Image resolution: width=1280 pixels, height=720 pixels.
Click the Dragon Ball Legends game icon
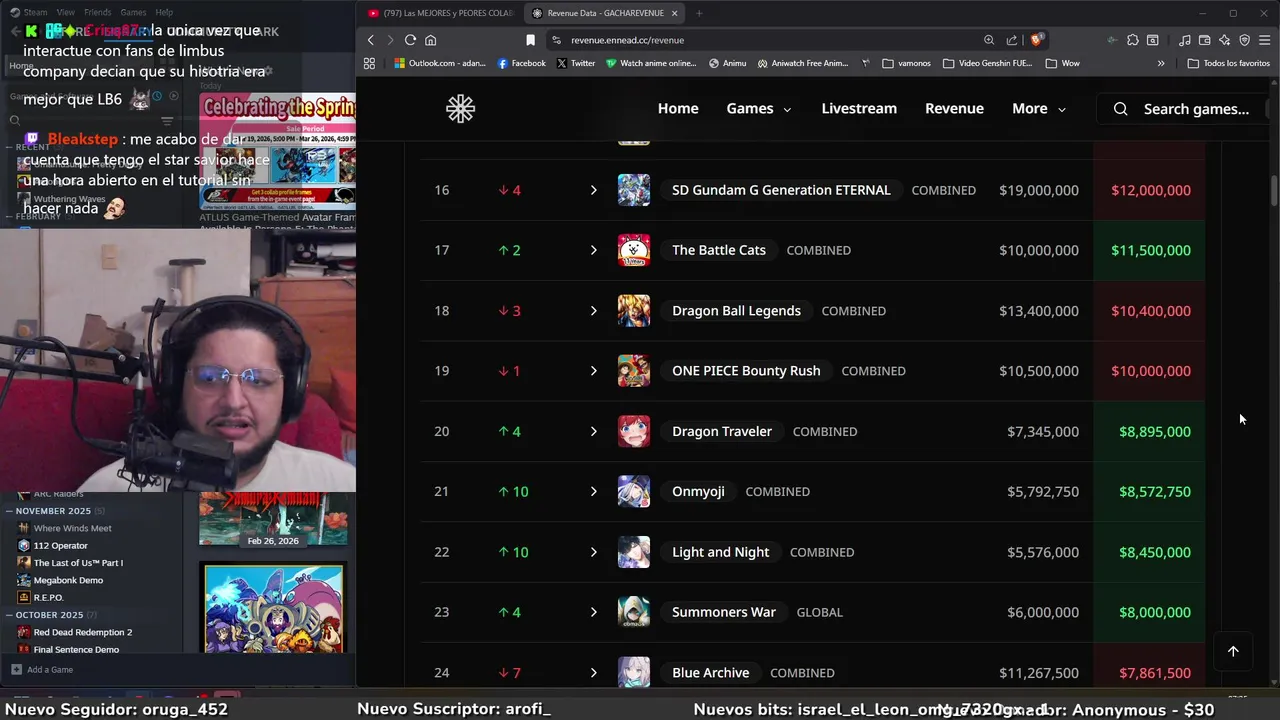(634, 311)
